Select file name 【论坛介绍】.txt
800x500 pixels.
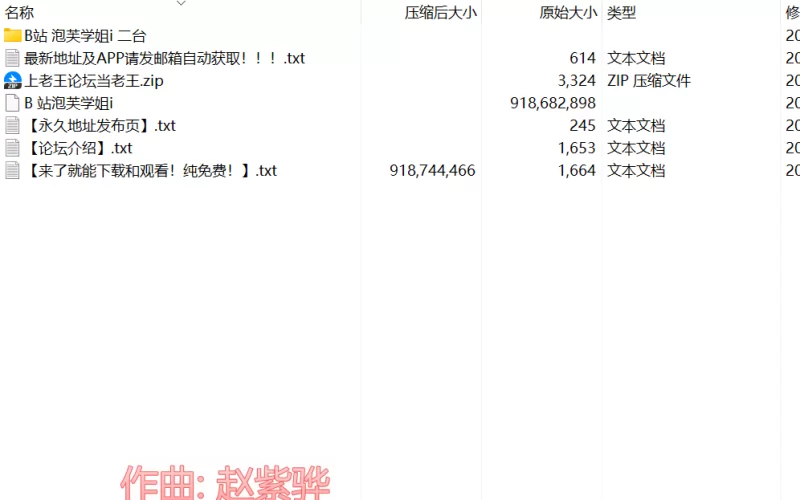click(78, 148)
